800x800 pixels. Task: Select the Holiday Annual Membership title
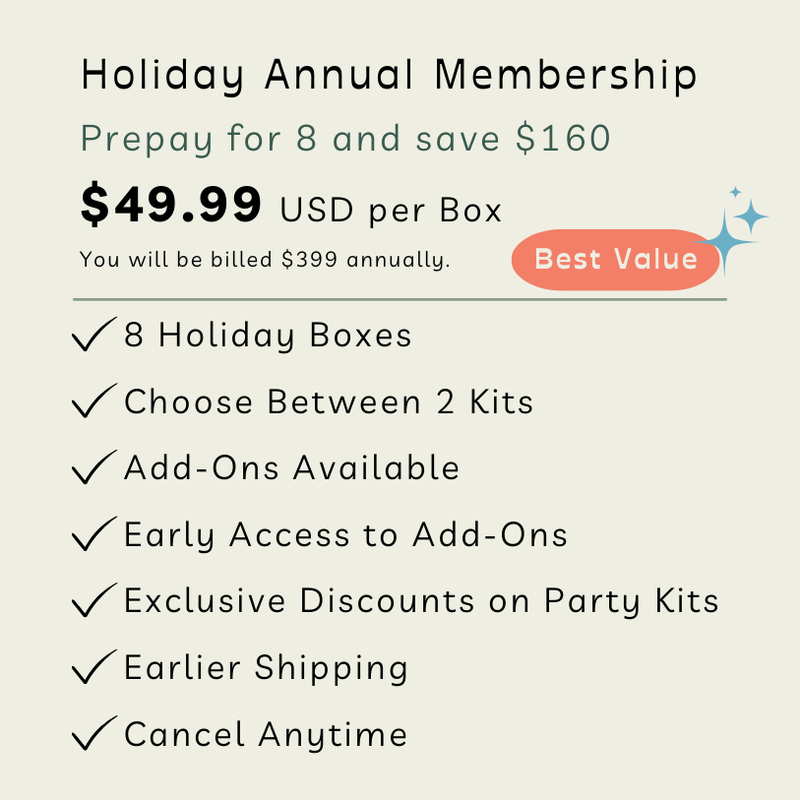389,76
